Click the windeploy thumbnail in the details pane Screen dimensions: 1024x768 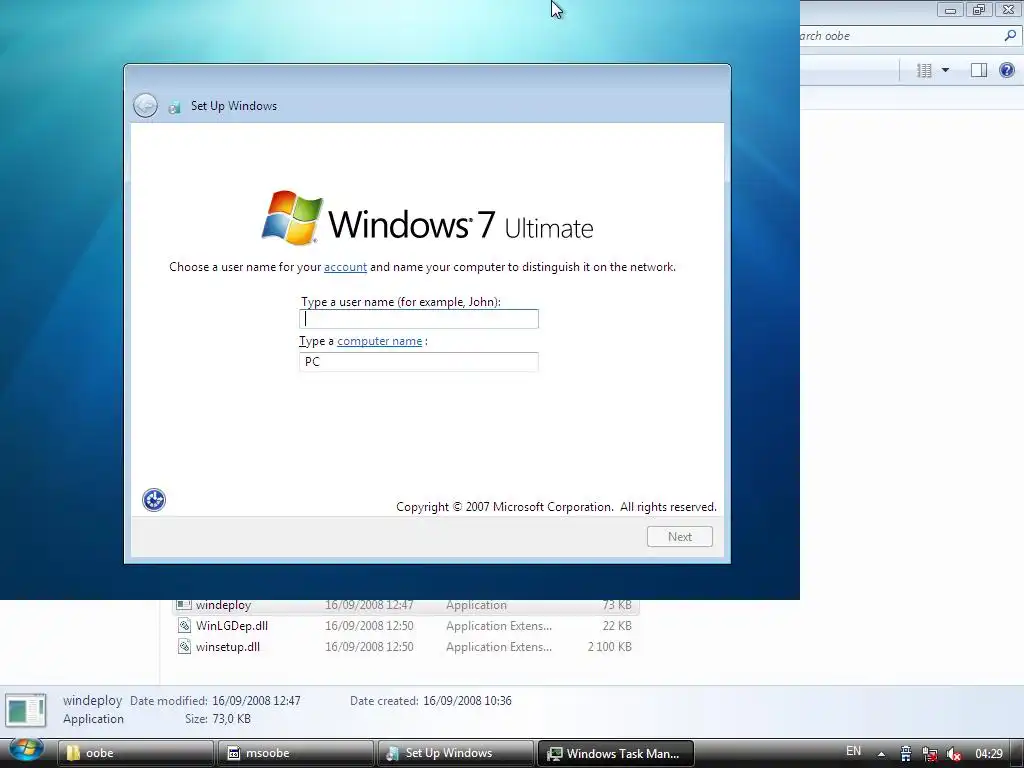tap(26, 710)
